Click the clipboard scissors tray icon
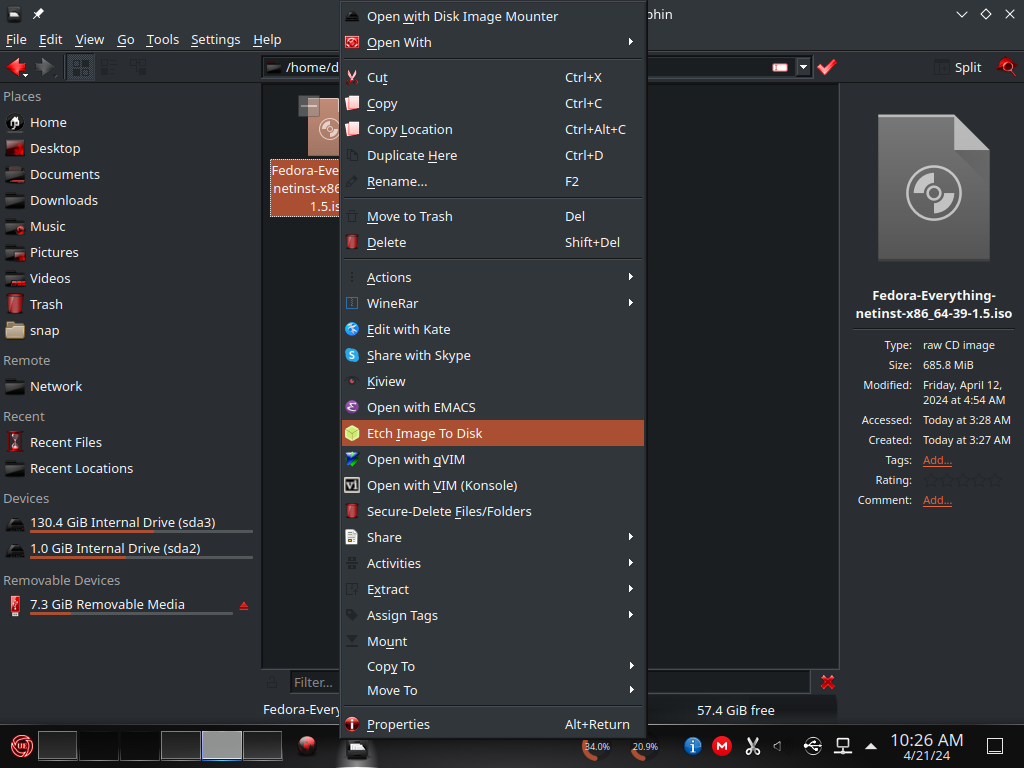 (752, 746)
